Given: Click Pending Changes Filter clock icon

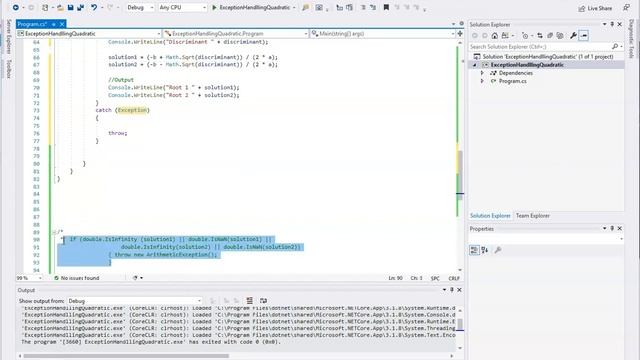Looking at the screenshot, I should (525, 36).
